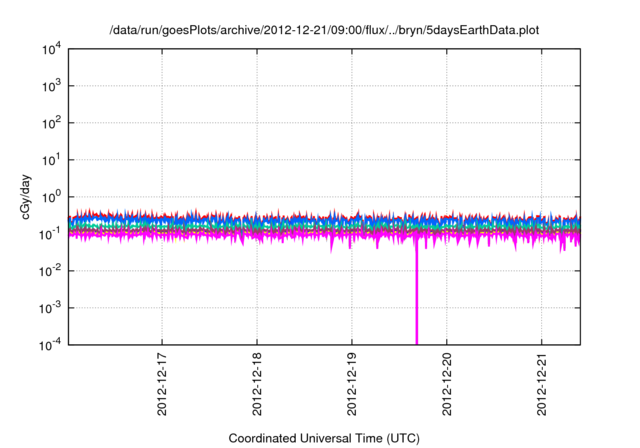Click the 10^3 y-axis tick label
Screen dimensions: 640x448
tap(52, 86)
